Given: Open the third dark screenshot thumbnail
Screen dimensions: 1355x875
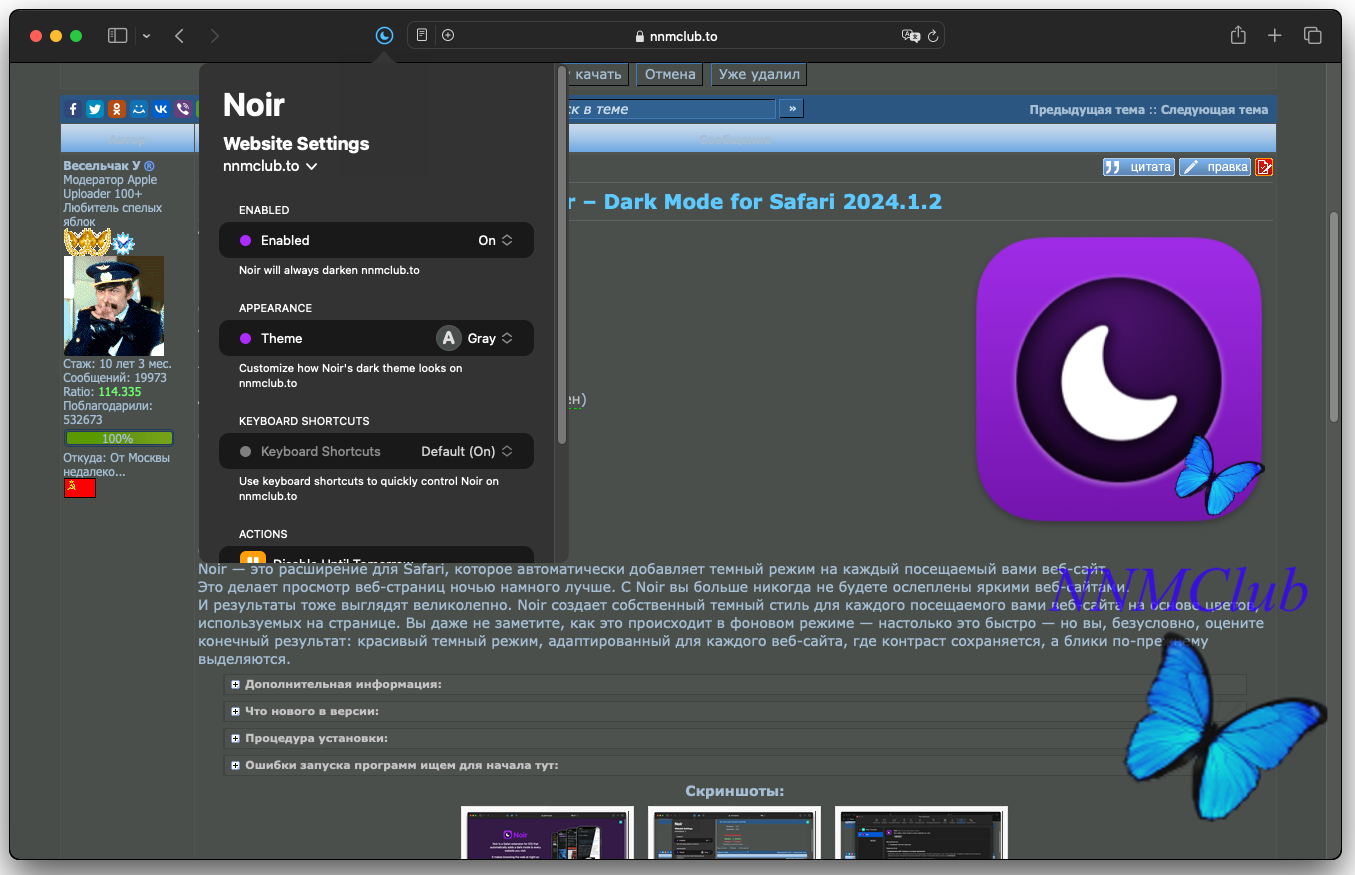Looking at the screenshot, I should (921, 833).
